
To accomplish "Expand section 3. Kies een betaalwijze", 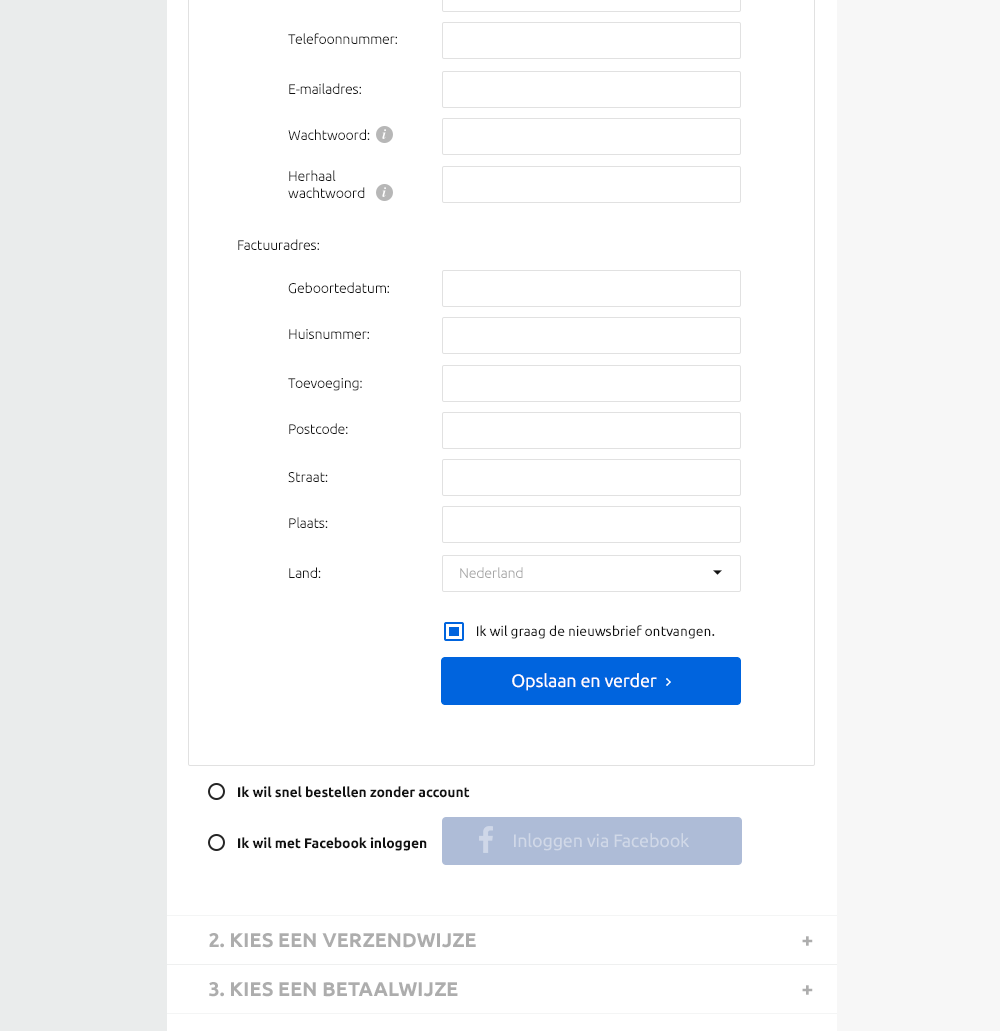I will click(x=333, y=990).
